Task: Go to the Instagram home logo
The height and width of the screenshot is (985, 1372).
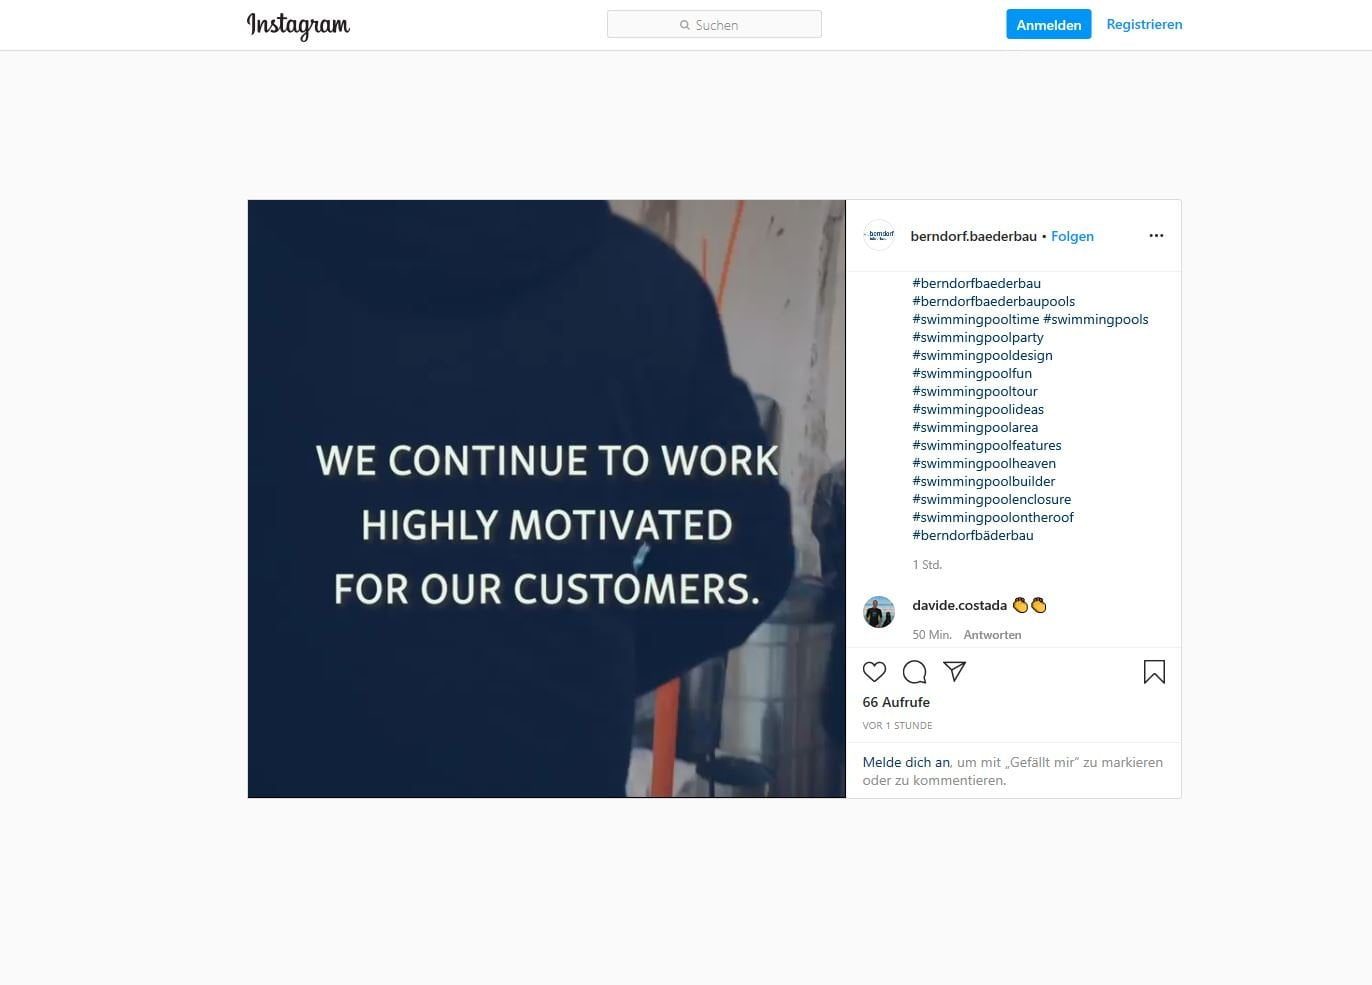Action: pyautogui.click(x=298, y=25)
